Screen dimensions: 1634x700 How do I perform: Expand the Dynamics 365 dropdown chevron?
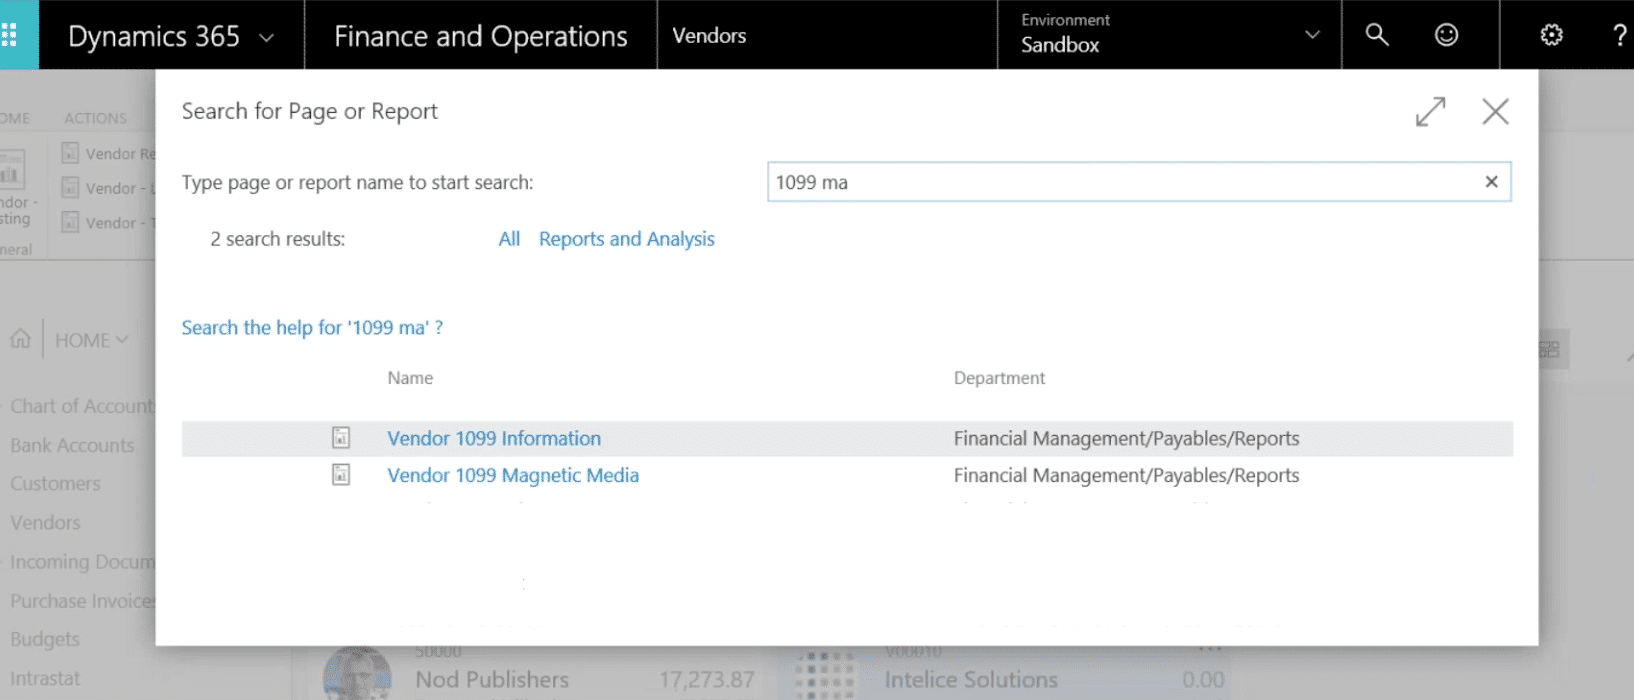click(x=266, y=38)
